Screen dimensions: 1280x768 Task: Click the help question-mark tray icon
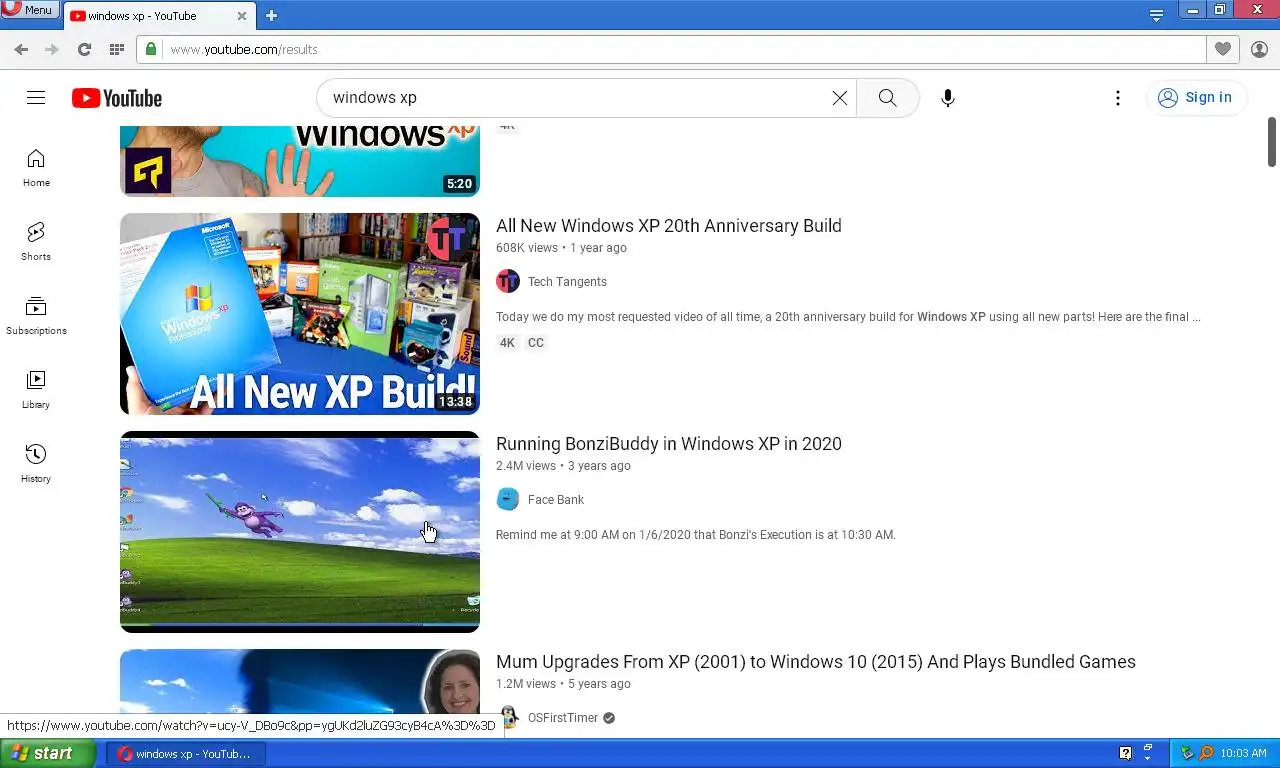[x=1125, y=753]
